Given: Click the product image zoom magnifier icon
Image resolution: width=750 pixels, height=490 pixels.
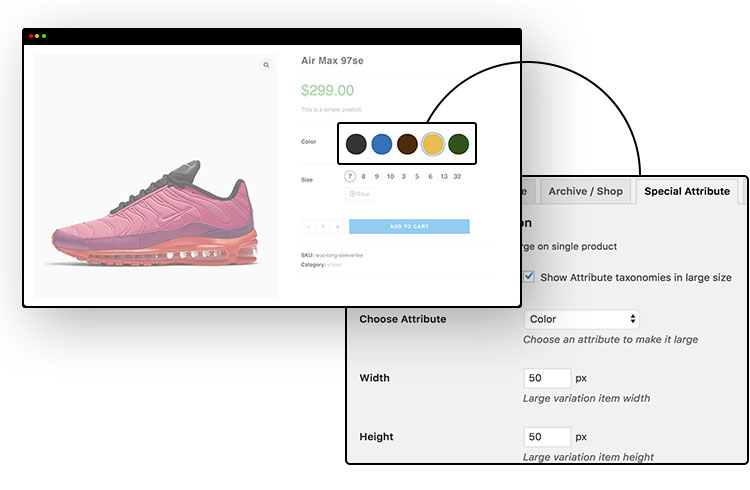Looking at the screenshot, I should (x=266, y=65).
